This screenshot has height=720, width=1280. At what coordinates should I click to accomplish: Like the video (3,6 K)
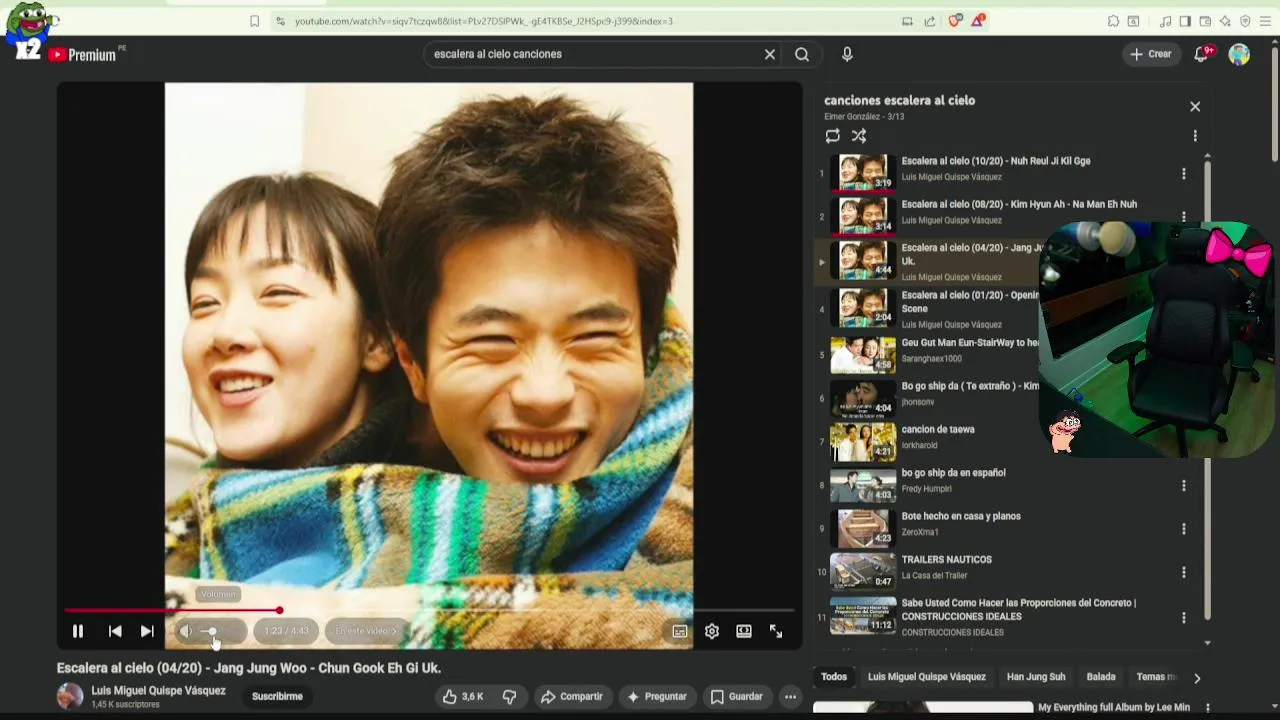463,696
